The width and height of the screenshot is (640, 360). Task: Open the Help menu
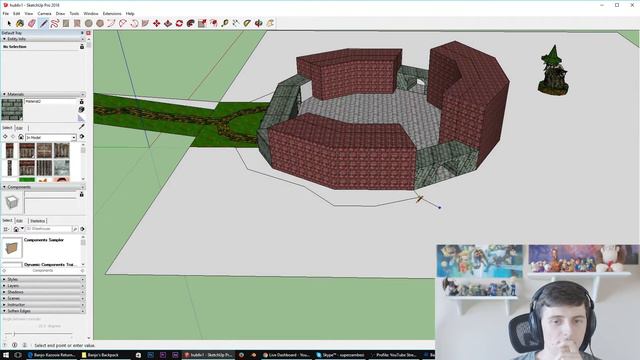tap(130, 13)
